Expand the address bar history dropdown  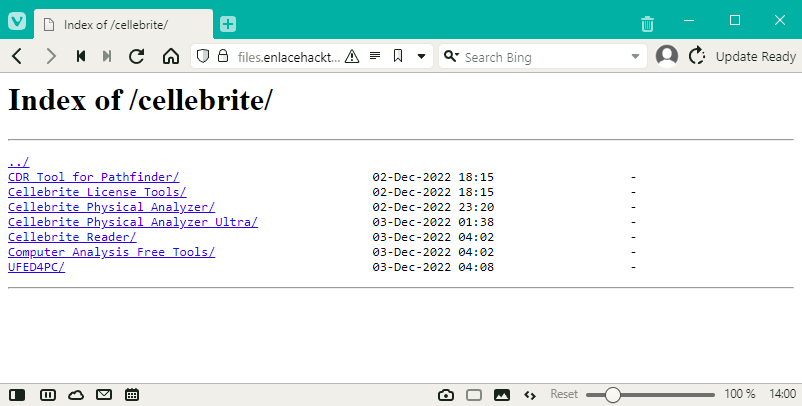click(x=421, y=56)
